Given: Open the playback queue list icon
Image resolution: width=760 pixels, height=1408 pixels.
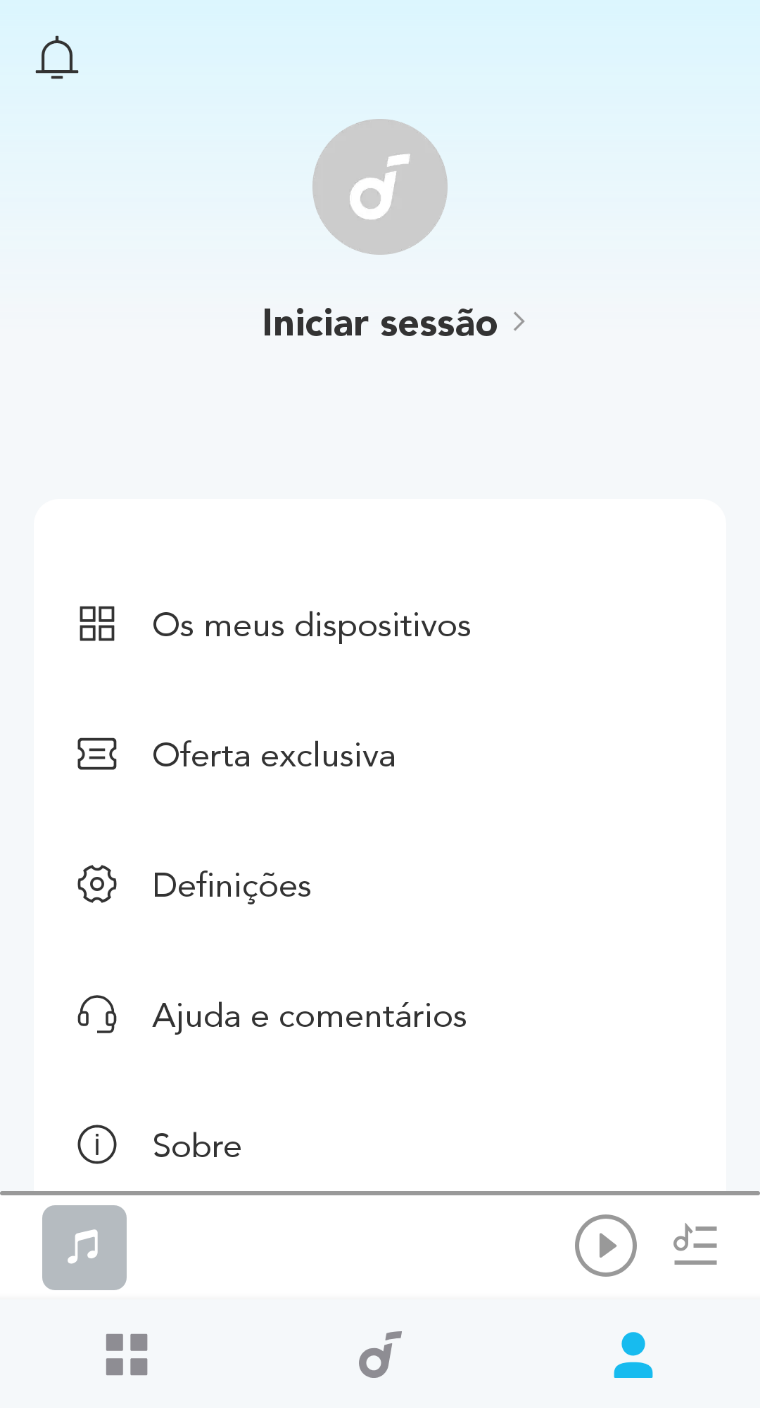Looking at the screenshot, I should [x=695, y=1246].
